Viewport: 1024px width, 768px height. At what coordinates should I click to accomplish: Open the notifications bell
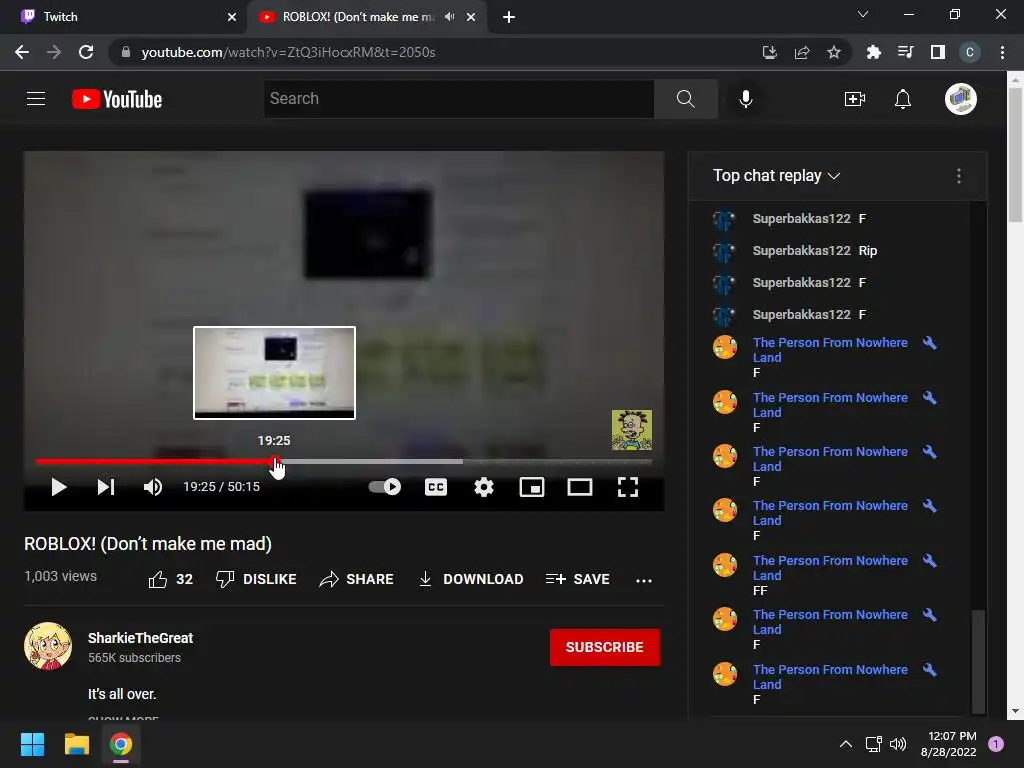click(x=903, y=99)
